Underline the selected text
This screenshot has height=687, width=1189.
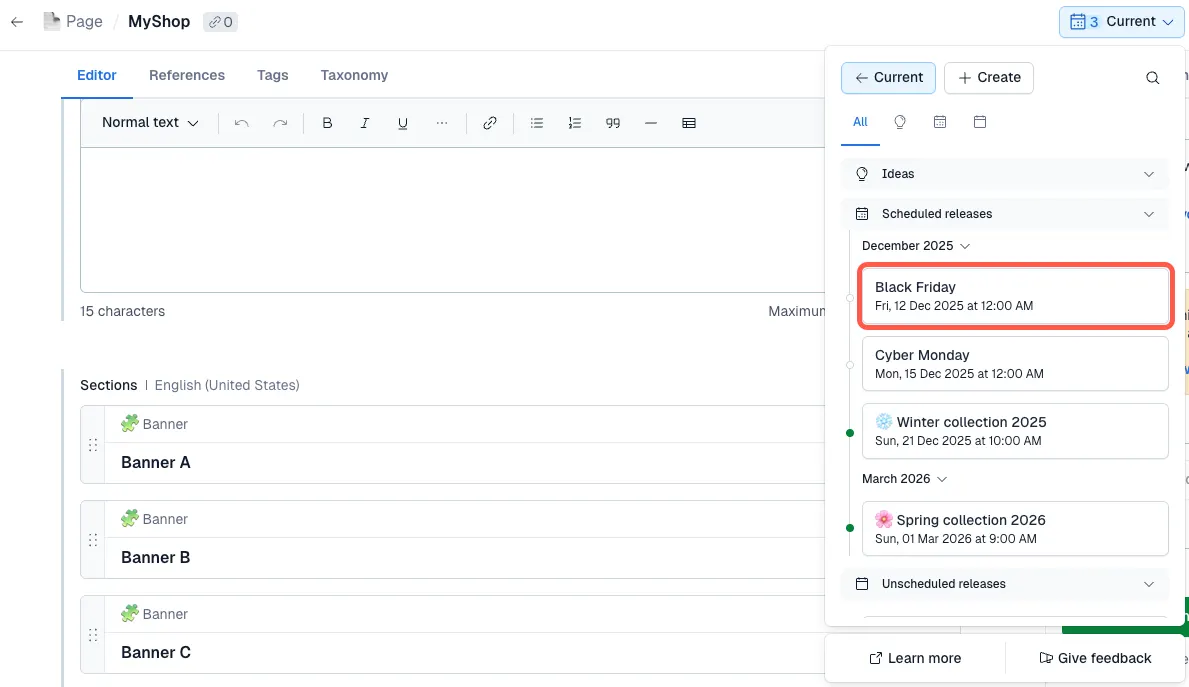pos(402,122)
